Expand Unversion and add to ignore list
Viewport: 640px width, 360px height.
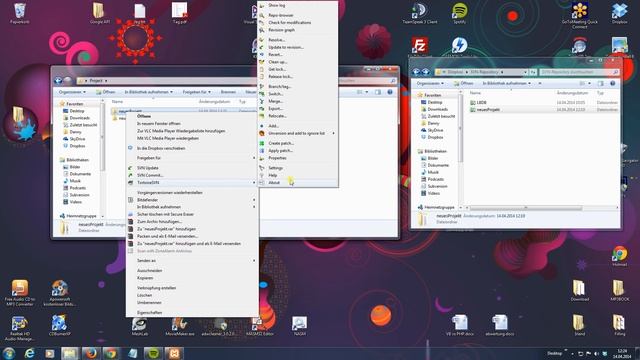tap(298, 133)
